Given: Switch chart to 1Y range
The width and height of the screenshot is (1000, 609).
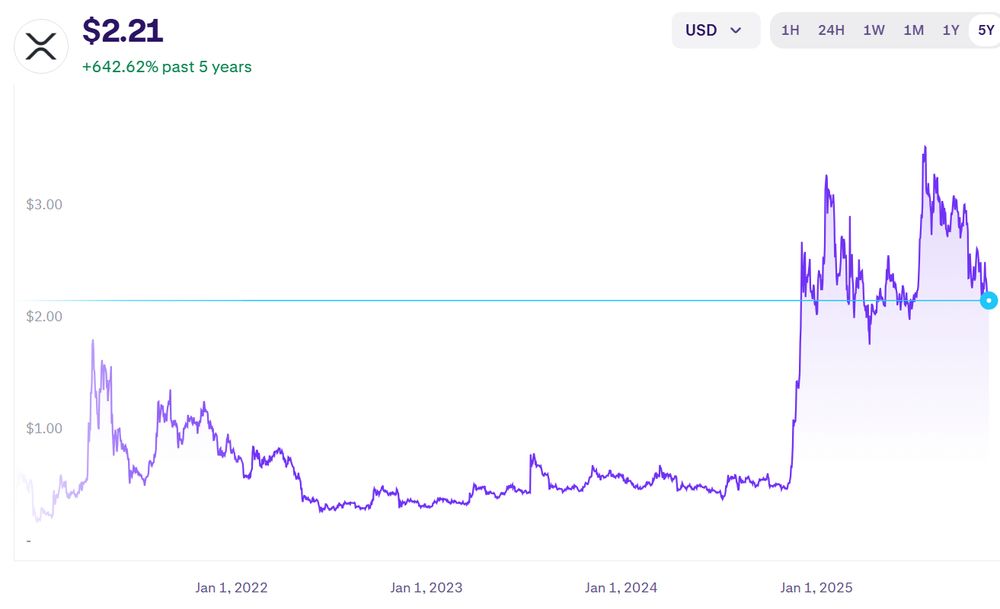Looking at the screenshot, I should [951, 30].
